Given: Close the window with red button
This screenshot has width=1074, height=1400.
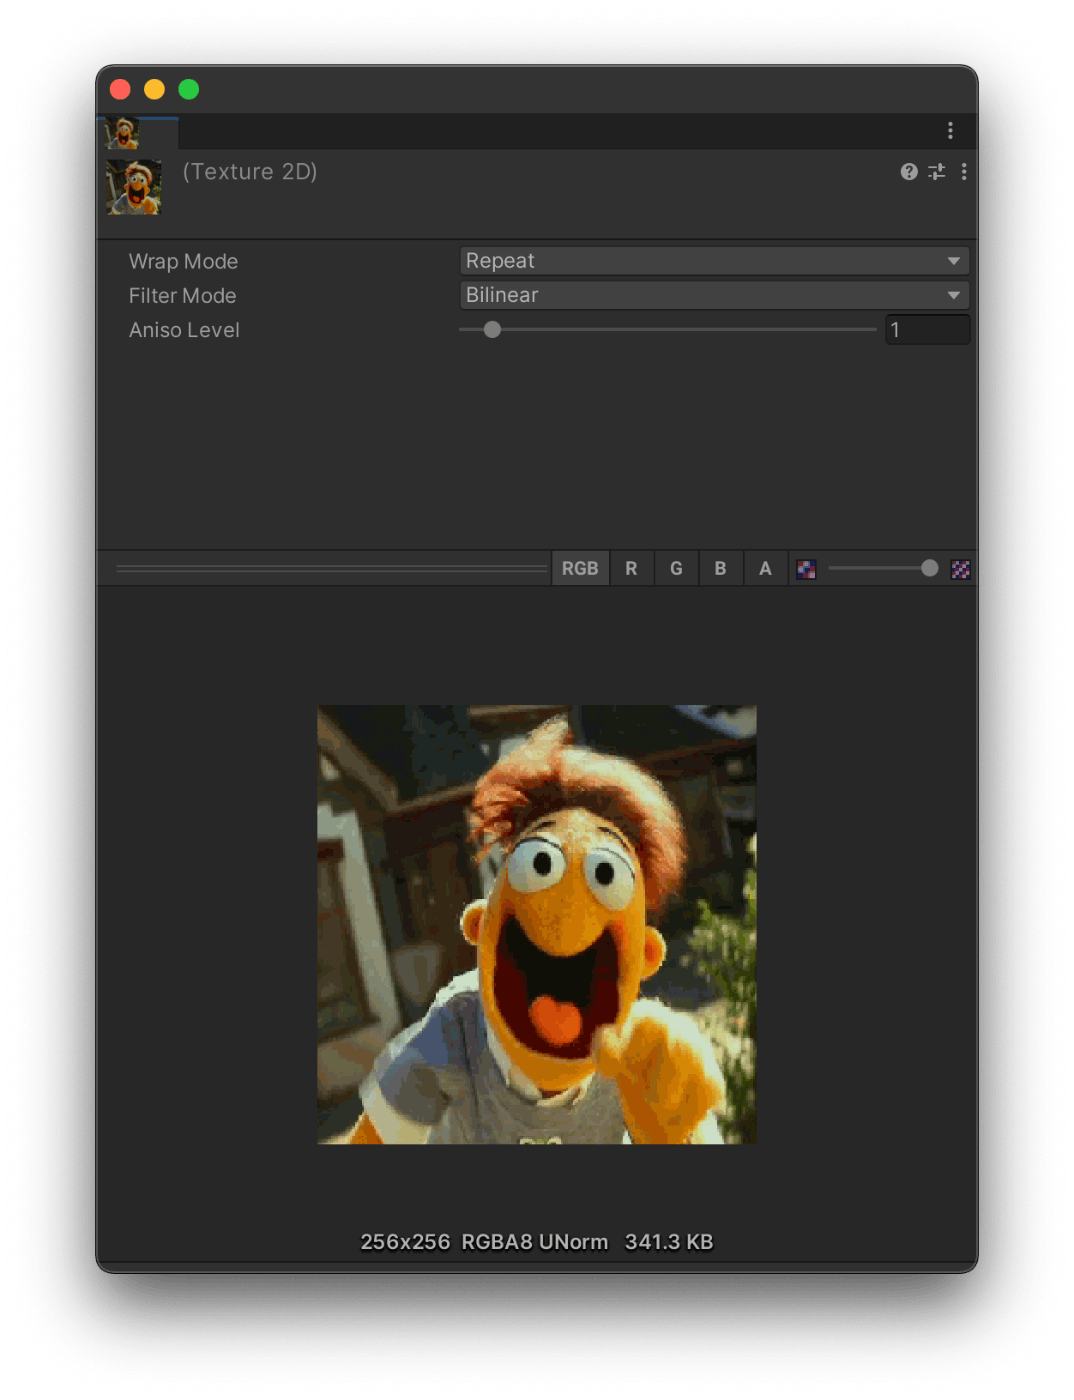Looking at the screenshot, I should point(120,90).
